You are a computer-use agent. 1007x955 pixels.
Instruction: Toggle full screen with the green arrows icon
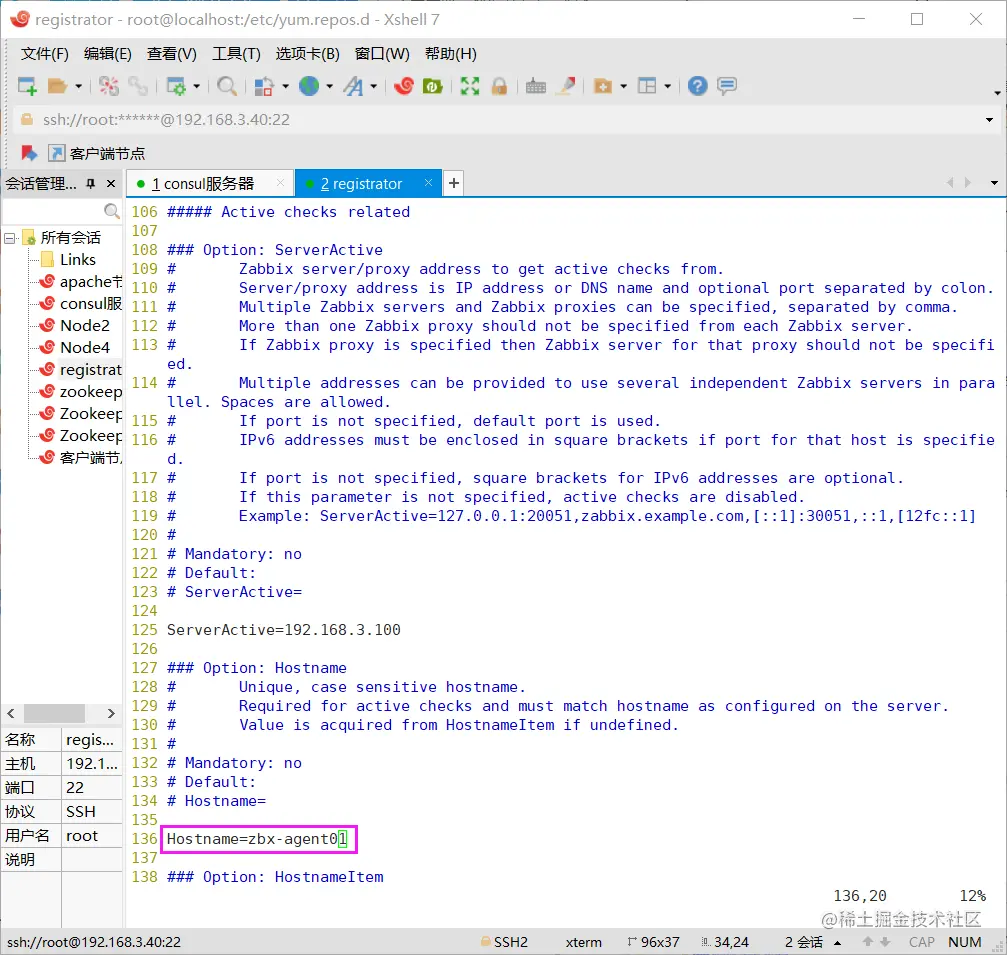pos(470,85)
